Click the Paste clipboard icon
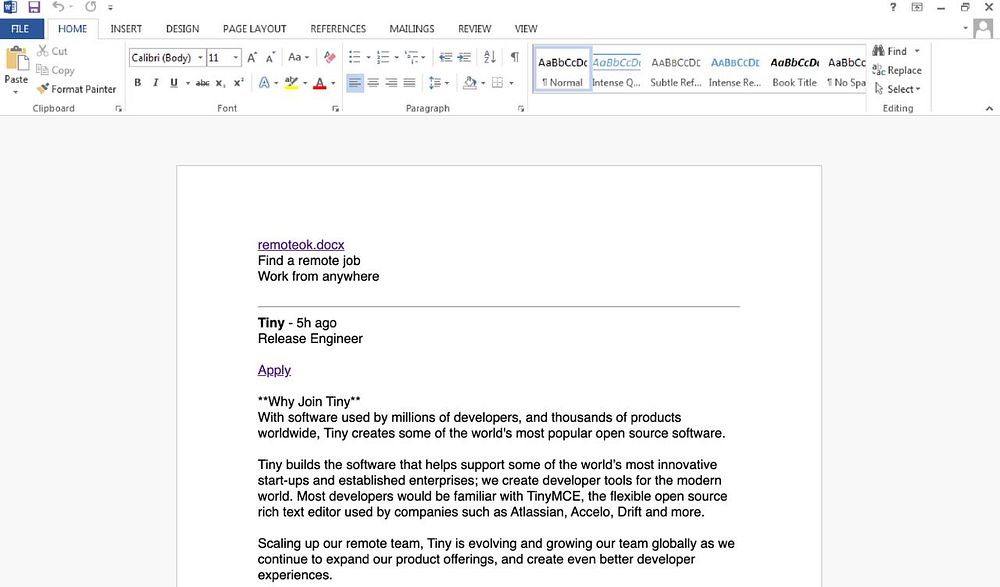1000x587 pixels. point(17,59)
